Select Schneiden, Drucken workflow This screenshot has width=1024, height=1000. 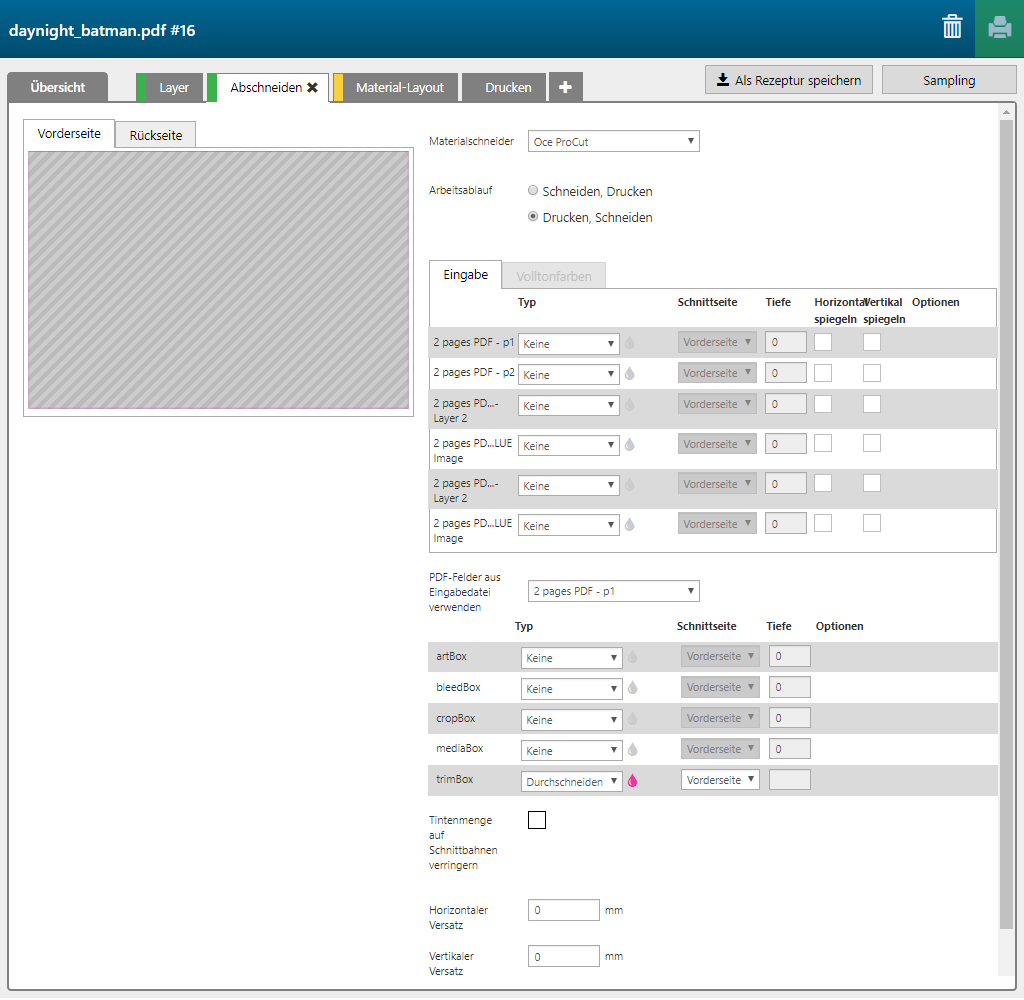[x=533, y=191]
